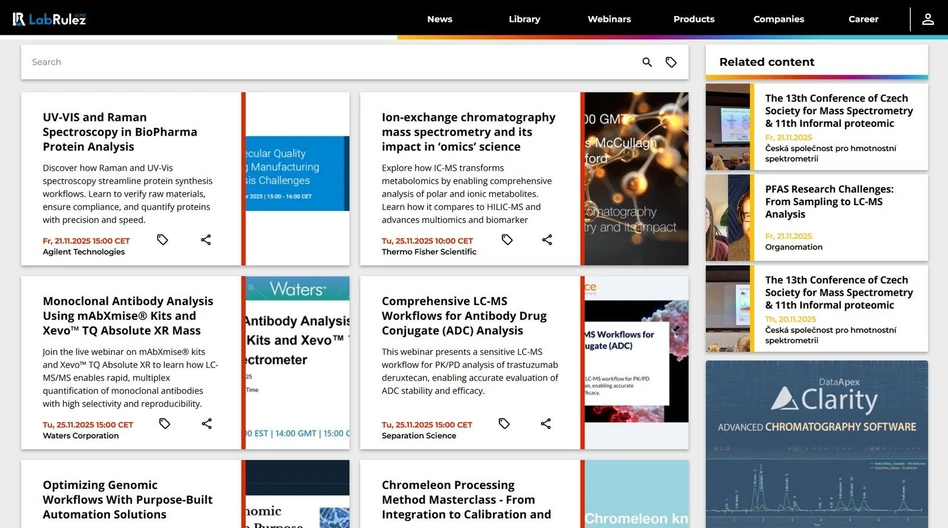Navigate to the Companies section
The image size is (948, 528).
click(x=778, y=19)
